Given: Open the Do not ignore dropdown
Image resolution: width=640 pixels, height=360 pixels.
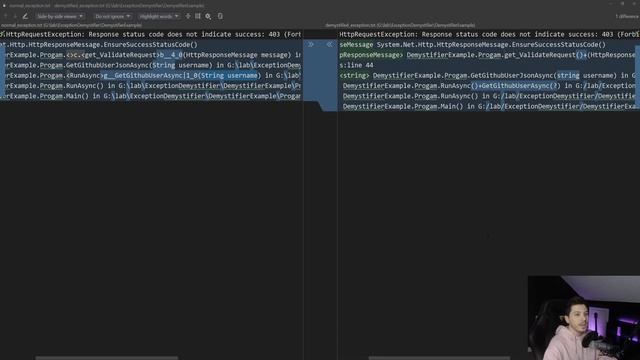Looking at the screenshot, I should point(112,16).
